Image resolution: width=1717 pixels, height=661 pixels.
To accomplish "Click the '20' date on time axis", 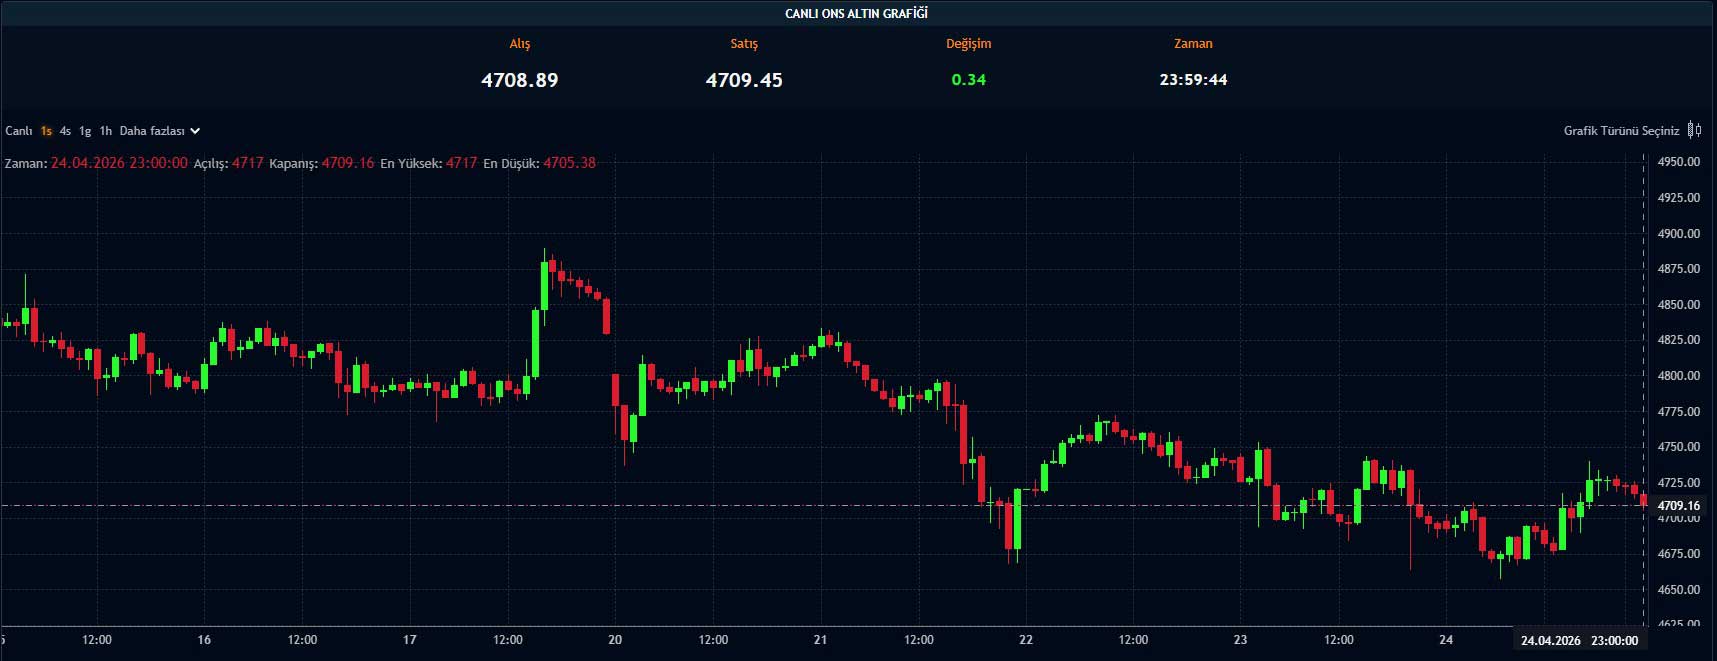I will tap(615, 640).
